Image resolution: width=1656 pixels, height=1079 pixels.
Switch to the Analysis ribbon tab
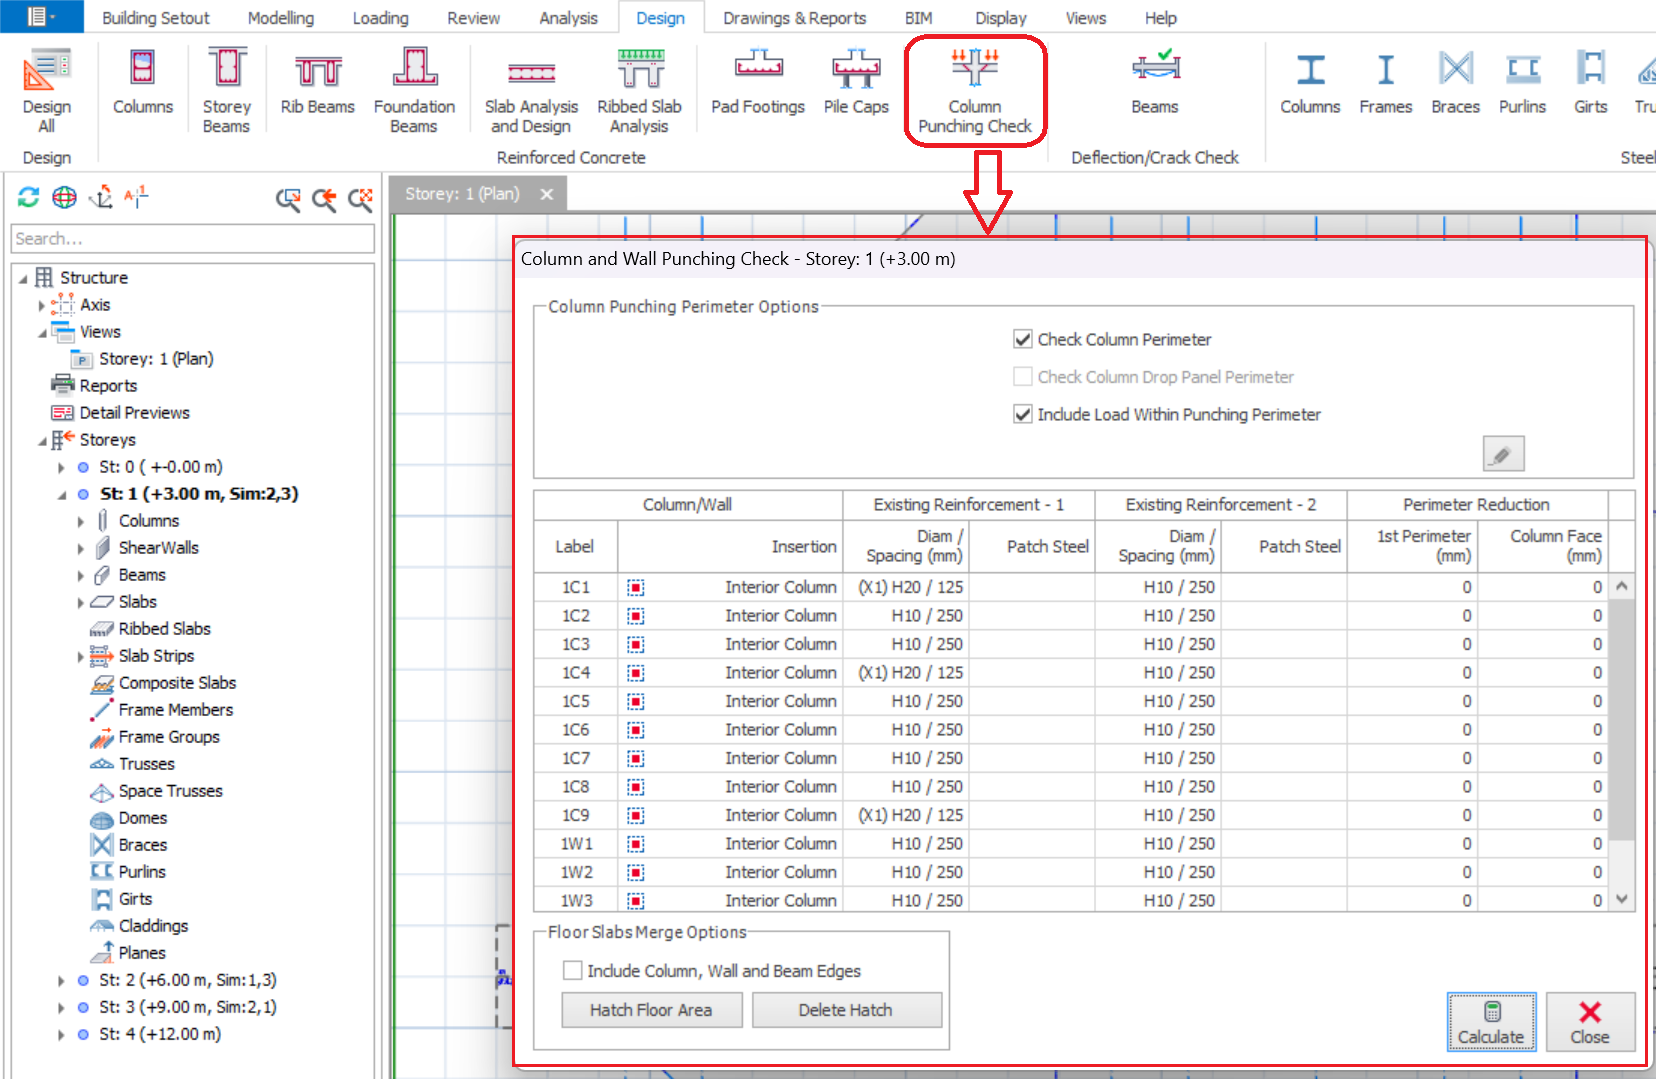click(568, 18)
